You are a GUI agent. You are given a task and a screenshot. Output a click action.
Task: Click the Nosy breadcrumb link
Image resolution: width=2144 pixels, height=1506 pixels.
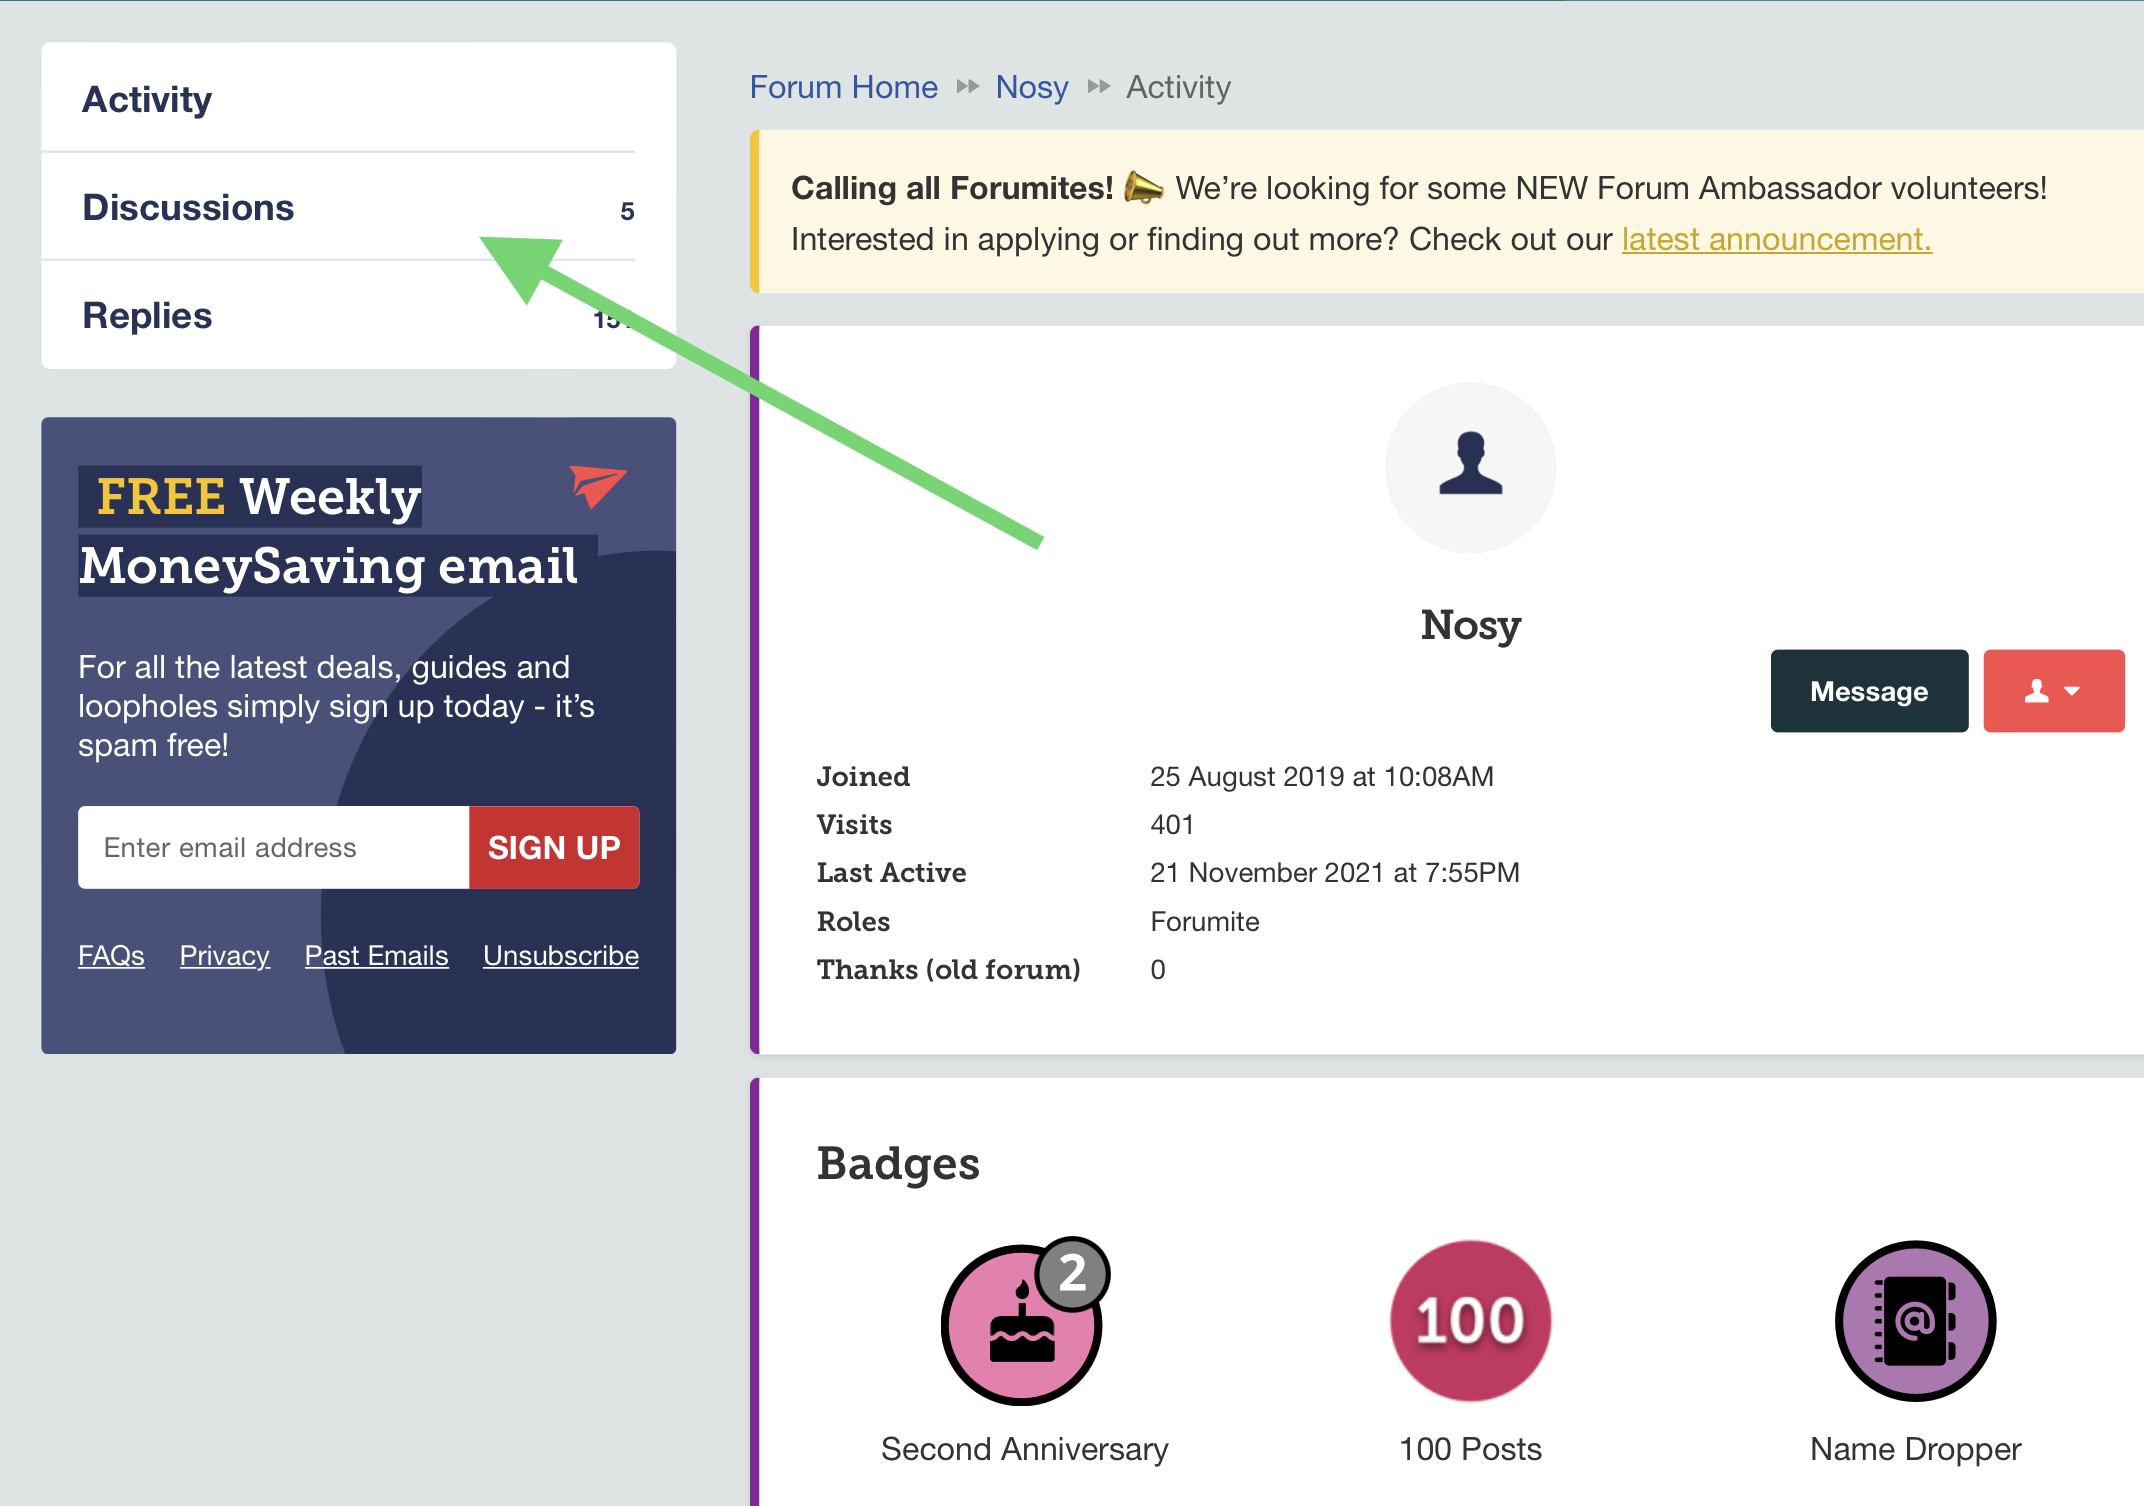tap(1031, 87)
